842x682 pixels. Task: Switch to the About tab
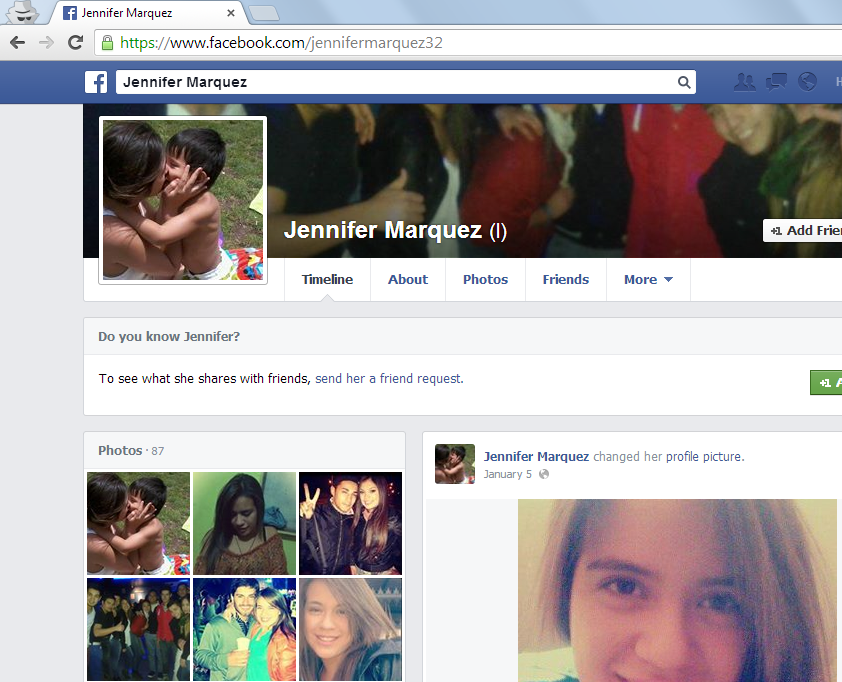(408, 279)
